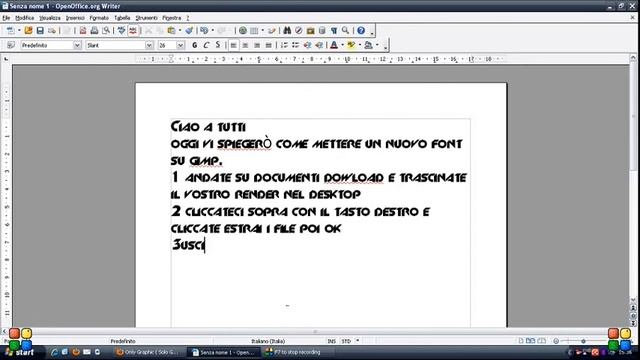This screenshot has width=640, height=360.
Task: Toggle nonprinting characters pilcrow icon
Action: [334, 31]
